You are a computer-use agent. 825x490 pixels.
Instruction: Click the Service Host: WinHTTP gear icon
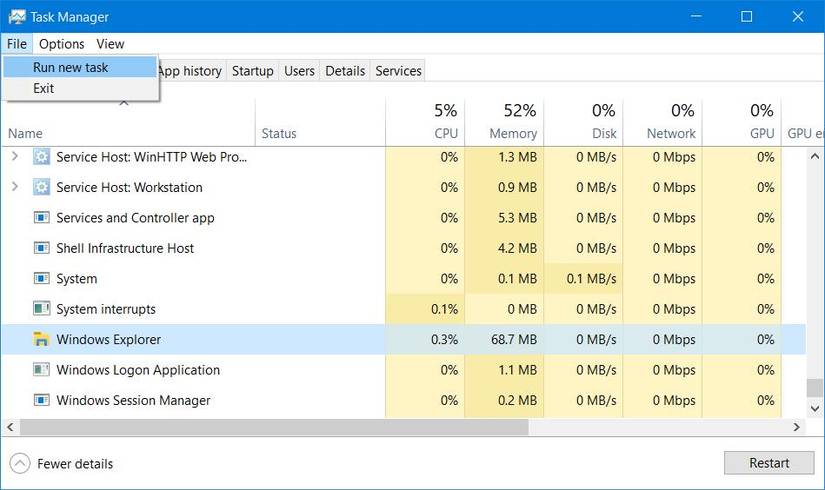42,156
